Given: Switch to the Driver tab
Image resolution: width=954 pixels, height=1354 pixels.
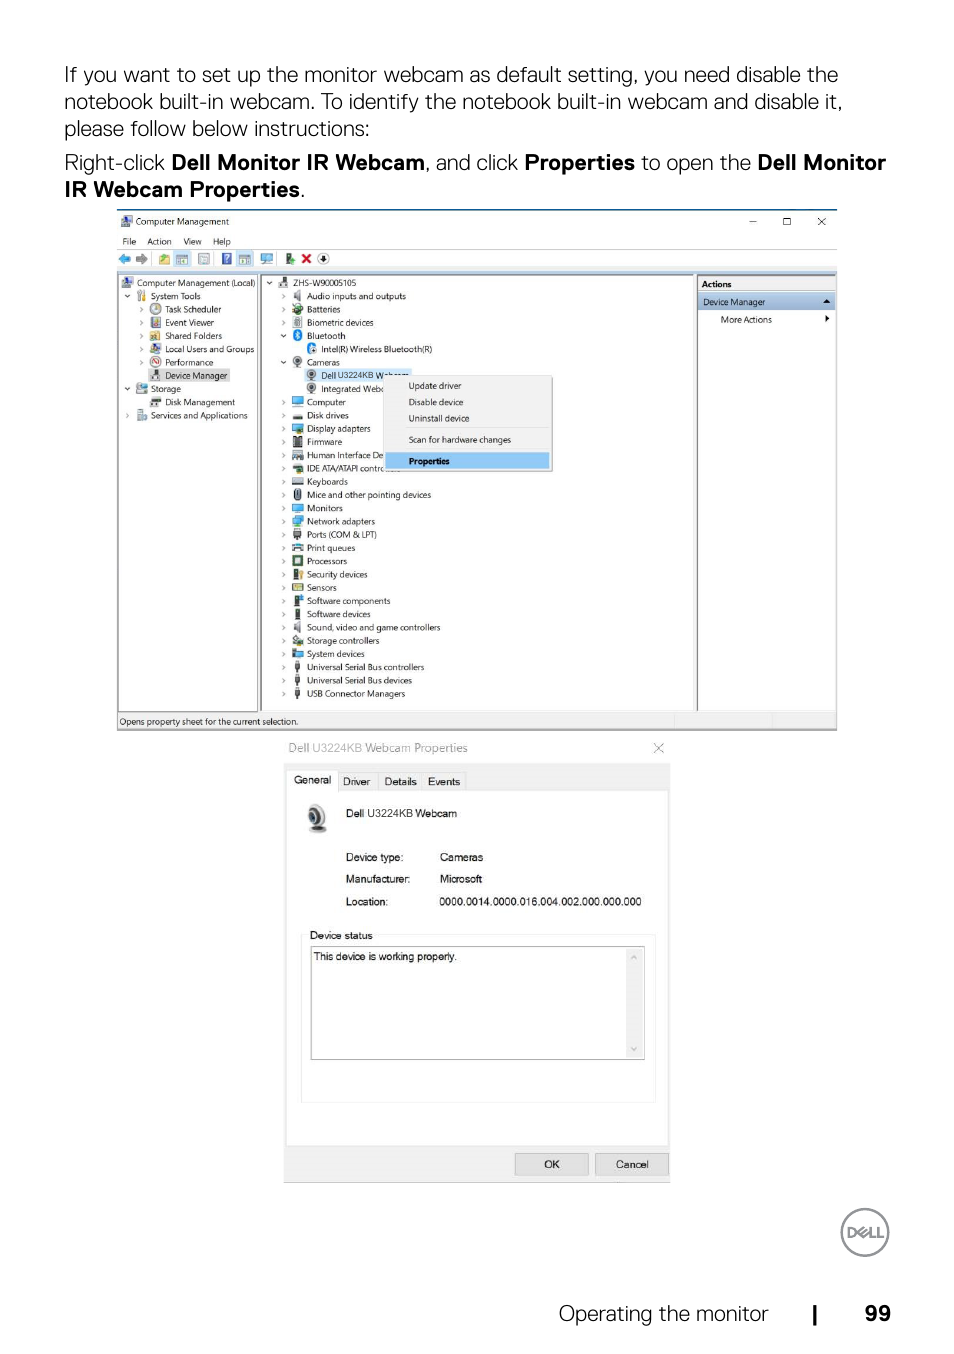Looking at the screenshot, I should (356, 782).
